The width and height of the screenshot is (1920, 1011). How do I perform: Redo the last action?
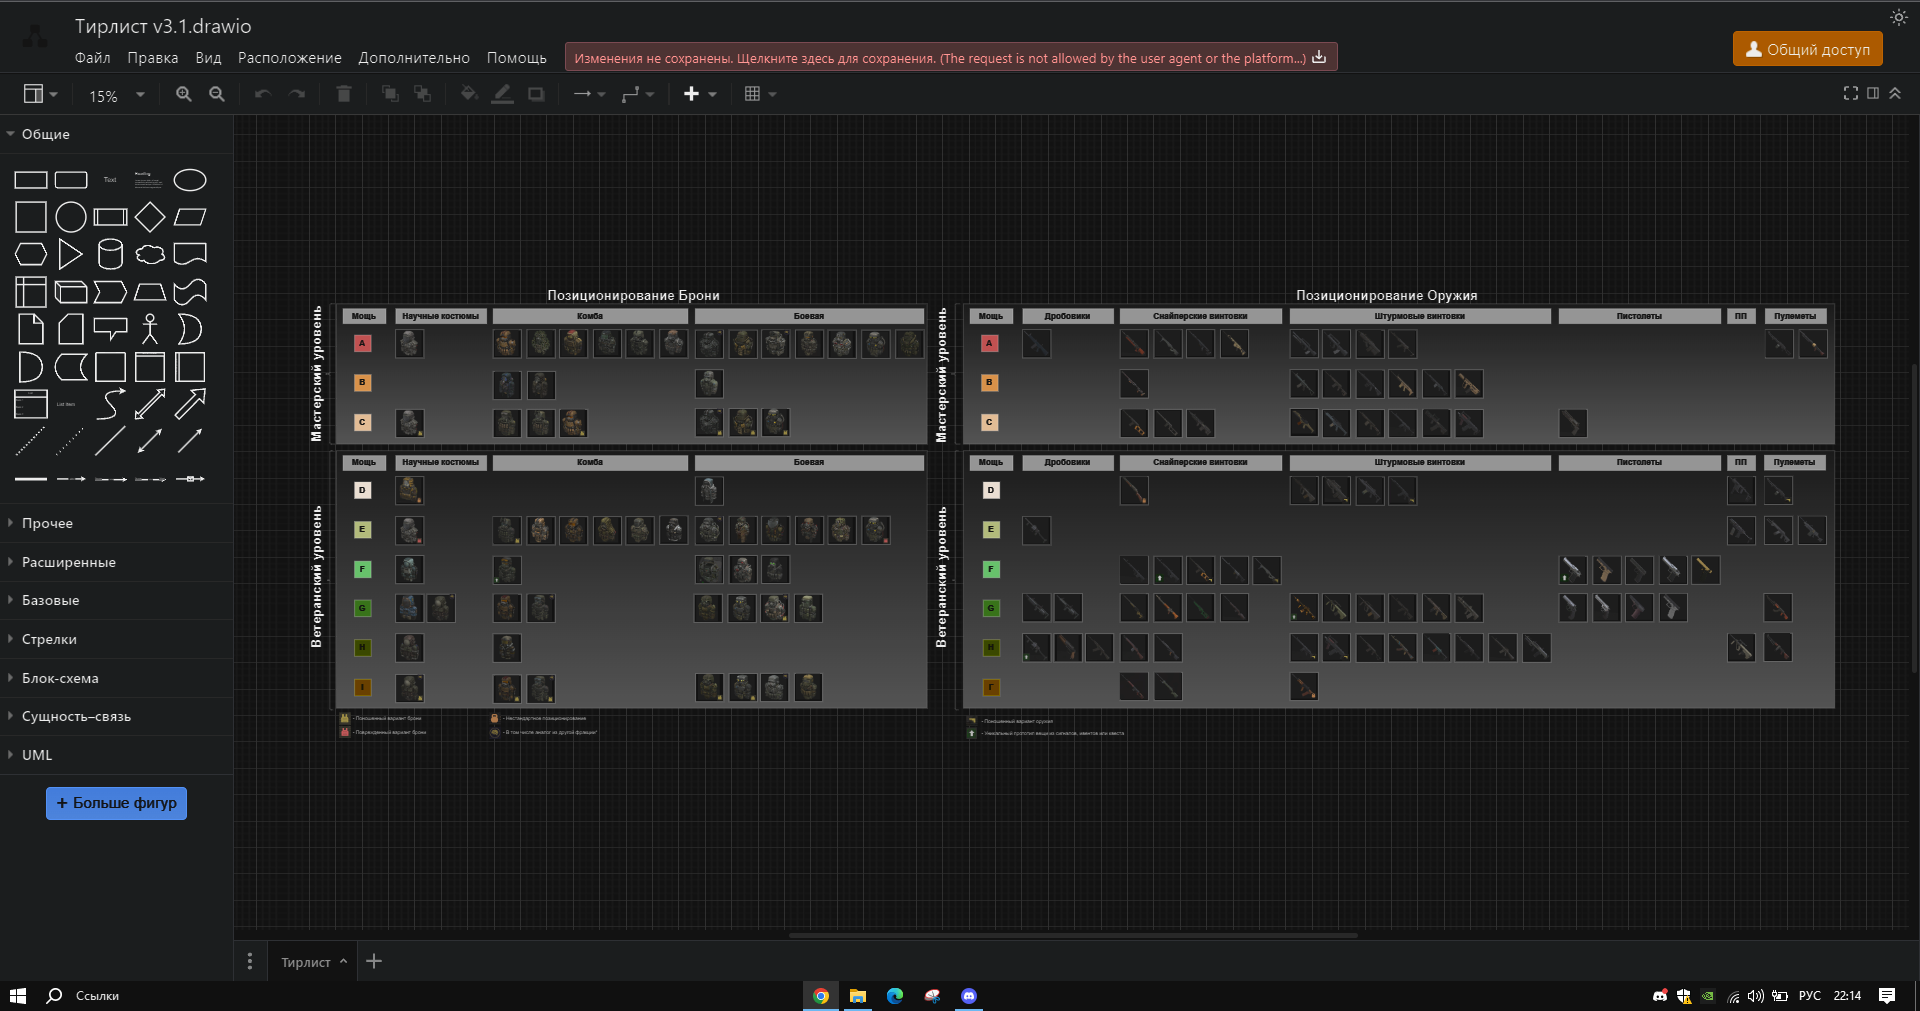pyautogui.click(x=297, y=94)
